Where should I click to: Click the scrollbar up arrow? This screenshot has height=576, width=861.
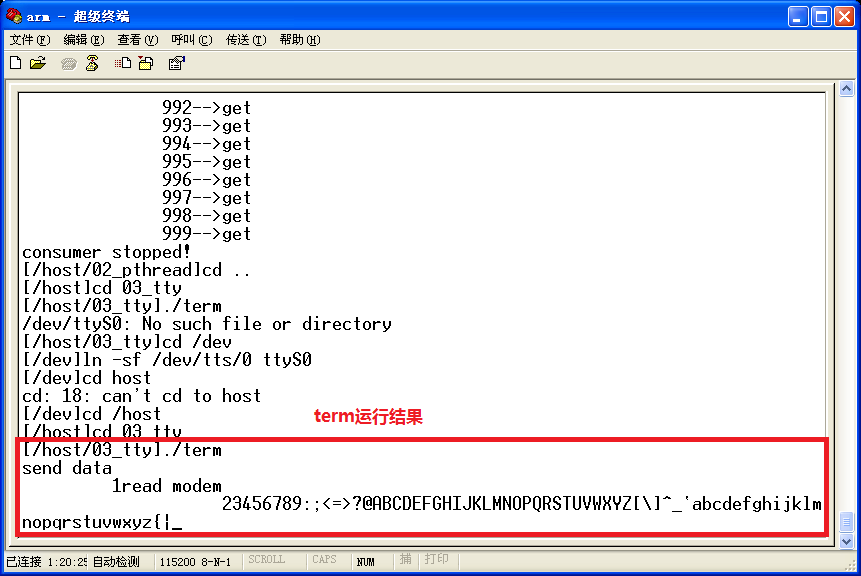[x=846, y=89]
